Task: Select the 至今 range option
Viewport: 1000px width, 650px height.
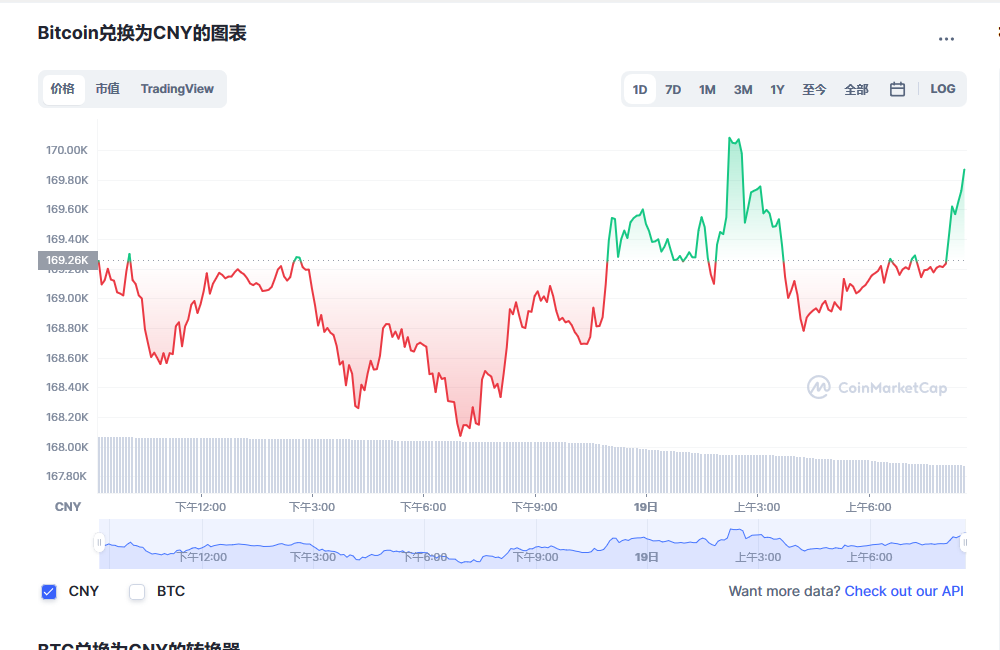Action: tap(814, 89)
